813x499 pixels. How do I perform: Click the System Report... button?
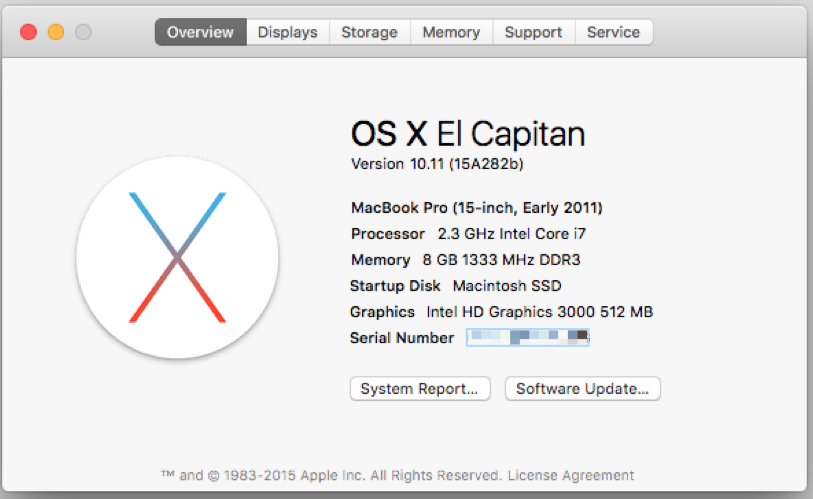[420, 389]
